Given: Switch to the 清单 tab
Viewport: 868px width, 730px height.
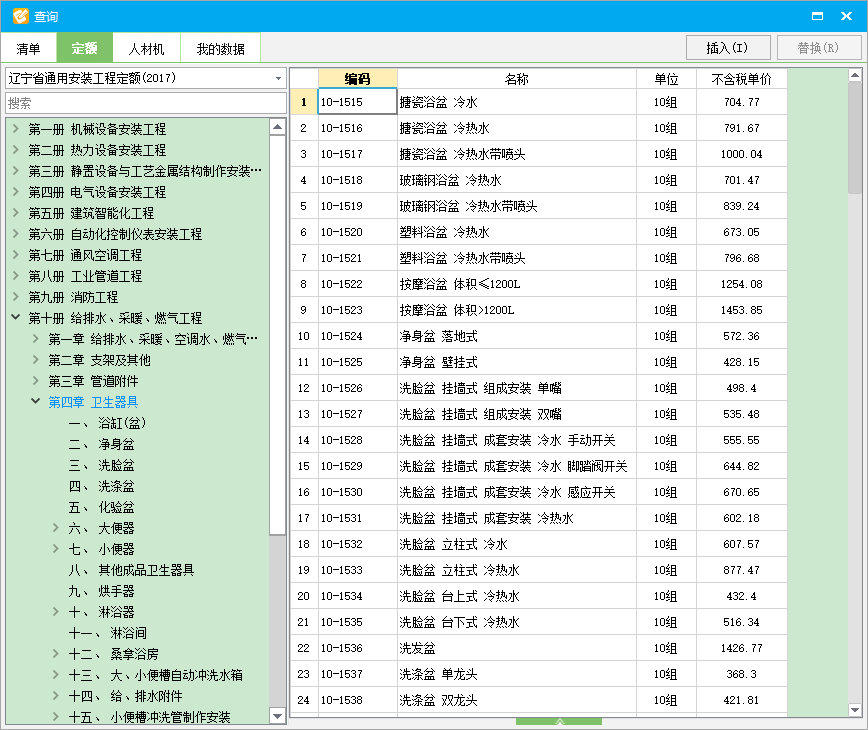Looking at the screenshot, I should [x=25, y=47].
